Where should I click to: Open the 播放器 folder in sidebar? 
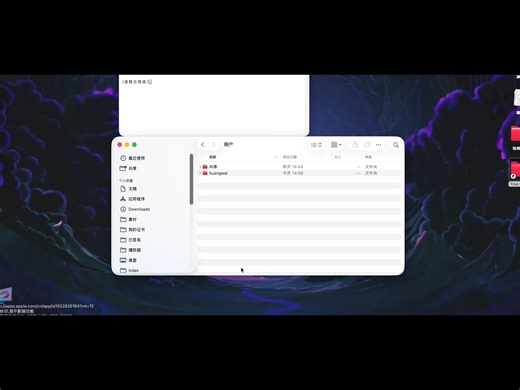pyautogui.click(x=134, y=250)
